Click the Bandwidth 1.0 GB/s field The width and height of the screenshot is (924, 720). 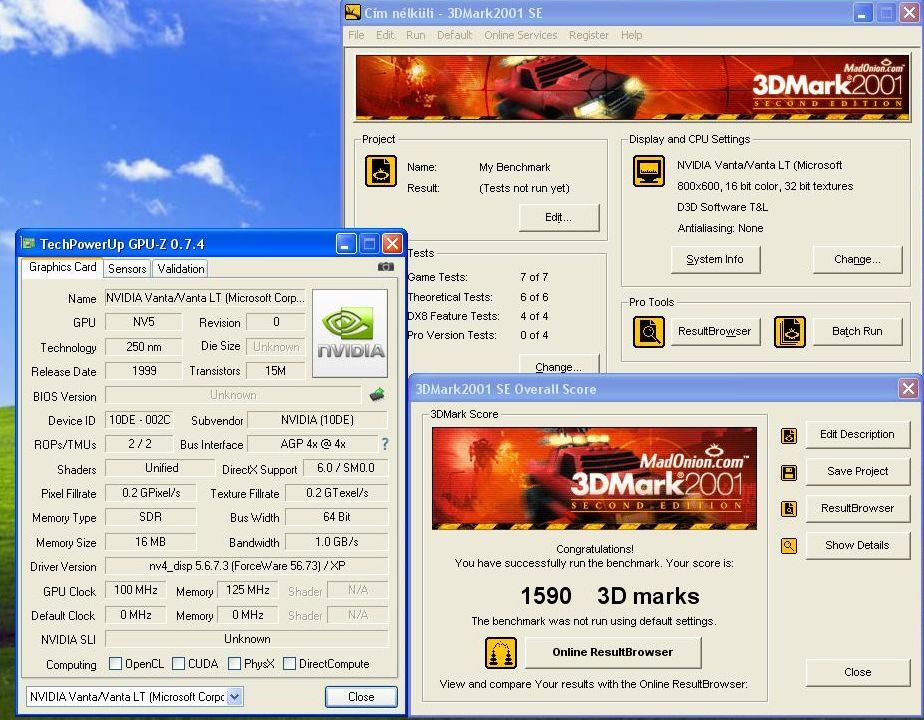[337, 542]
